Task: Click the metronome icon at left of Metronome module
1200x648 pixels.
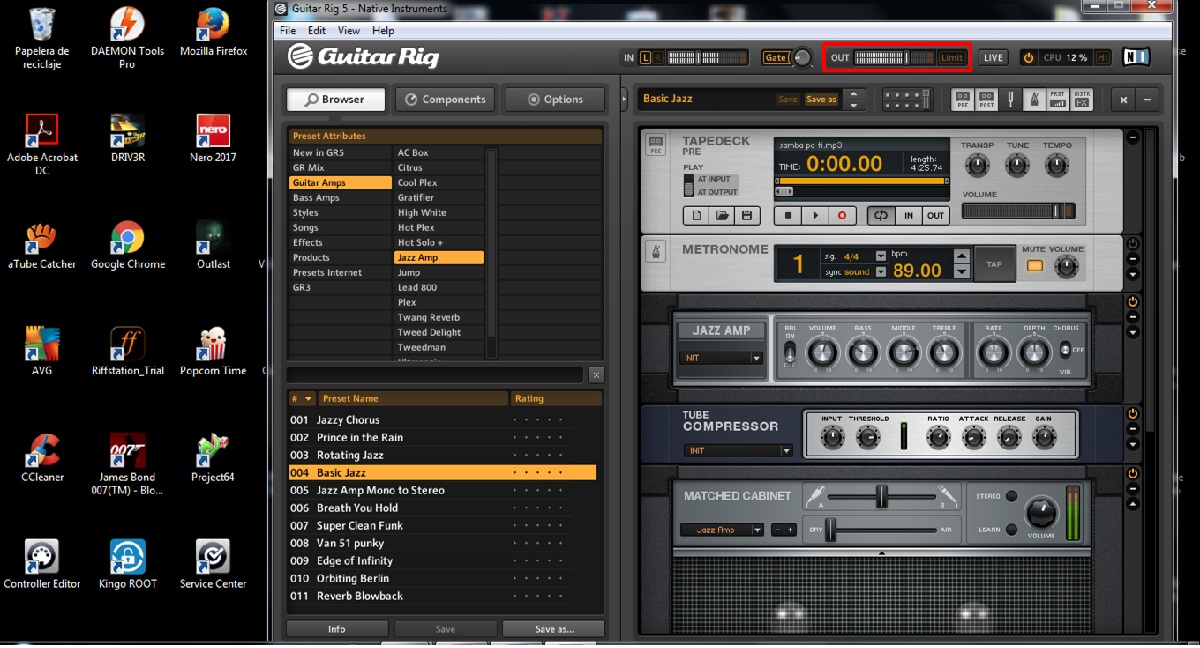Action: coord(657,251)
